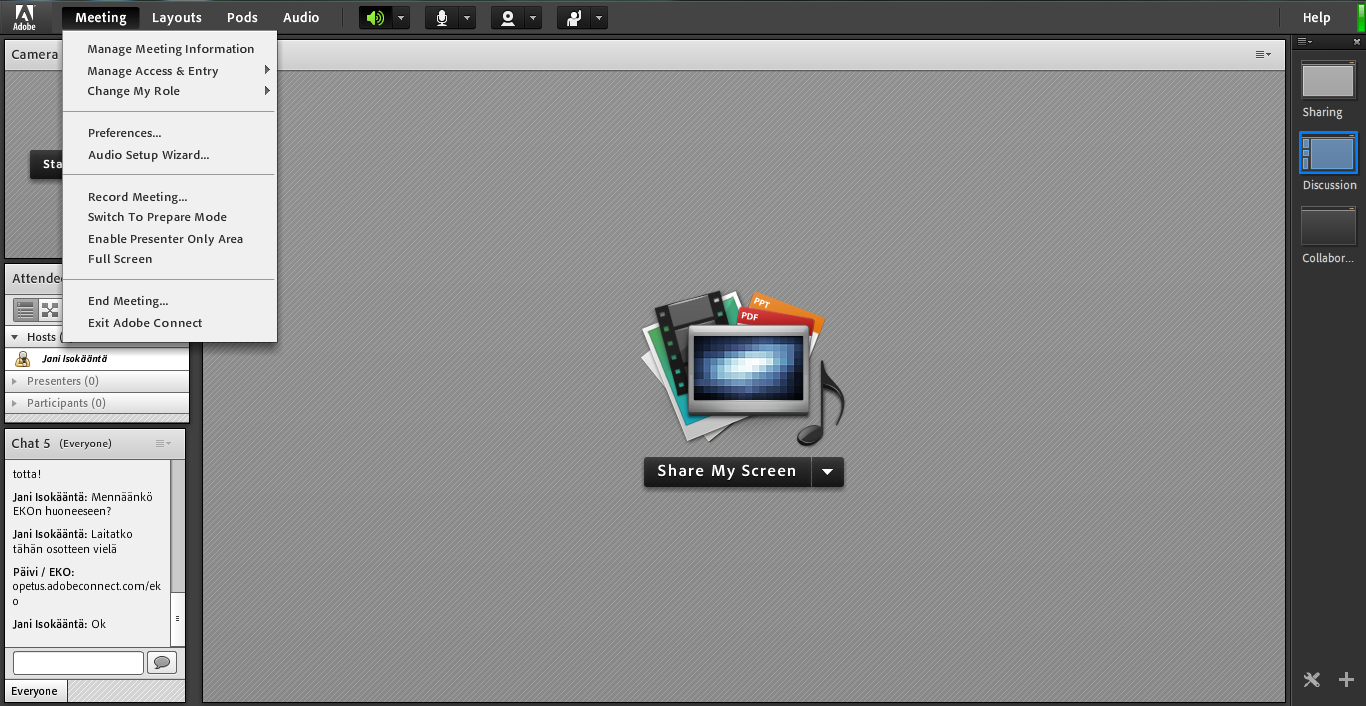
Task: Launch the Audio Setup Wizard
Action: pos(170,155)
